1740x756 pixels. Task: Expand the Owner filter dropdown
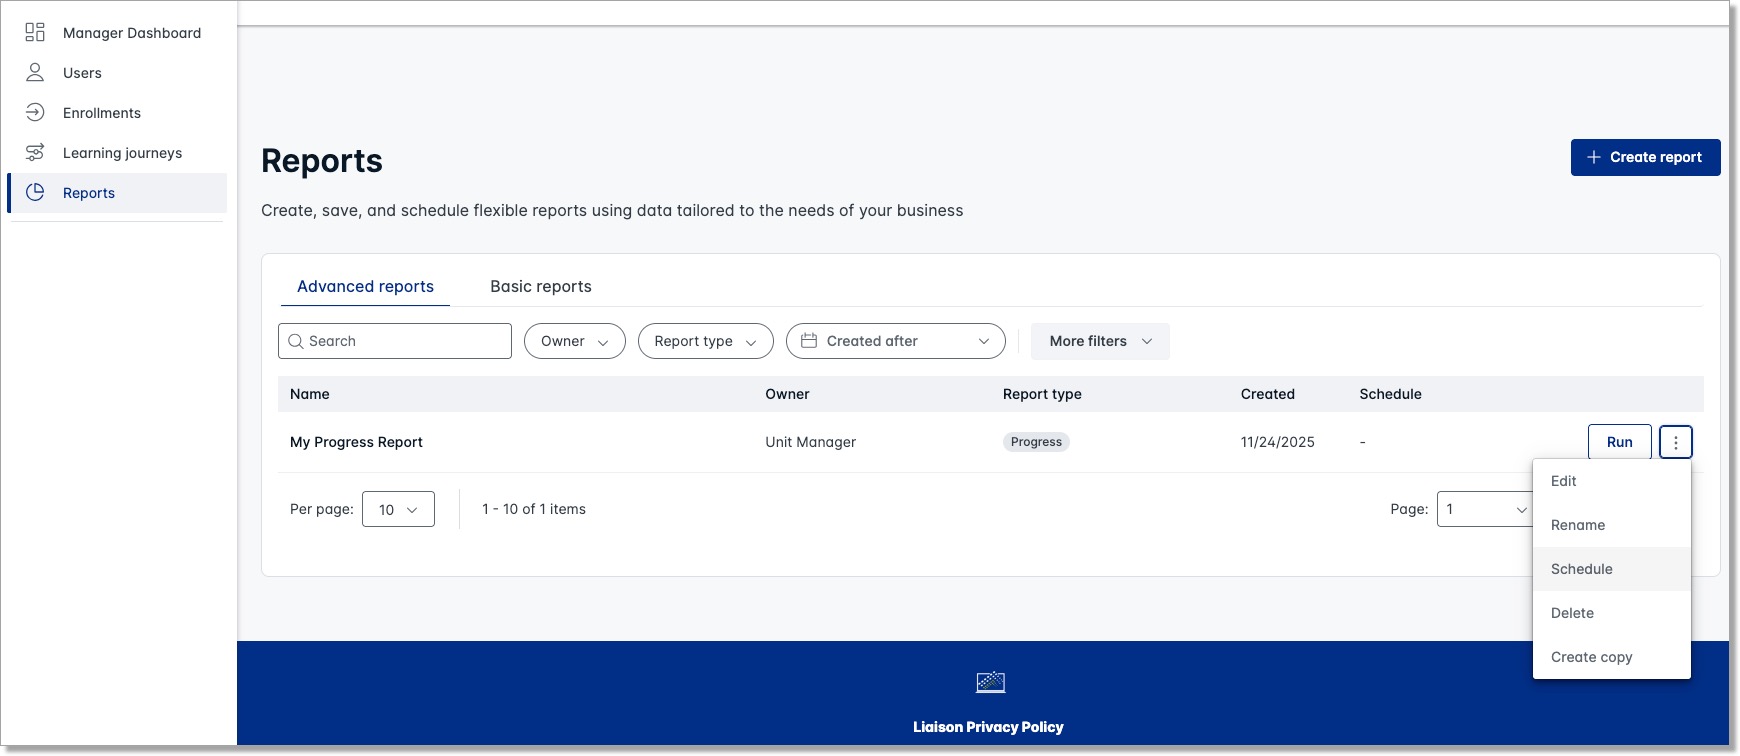[574, 341]
